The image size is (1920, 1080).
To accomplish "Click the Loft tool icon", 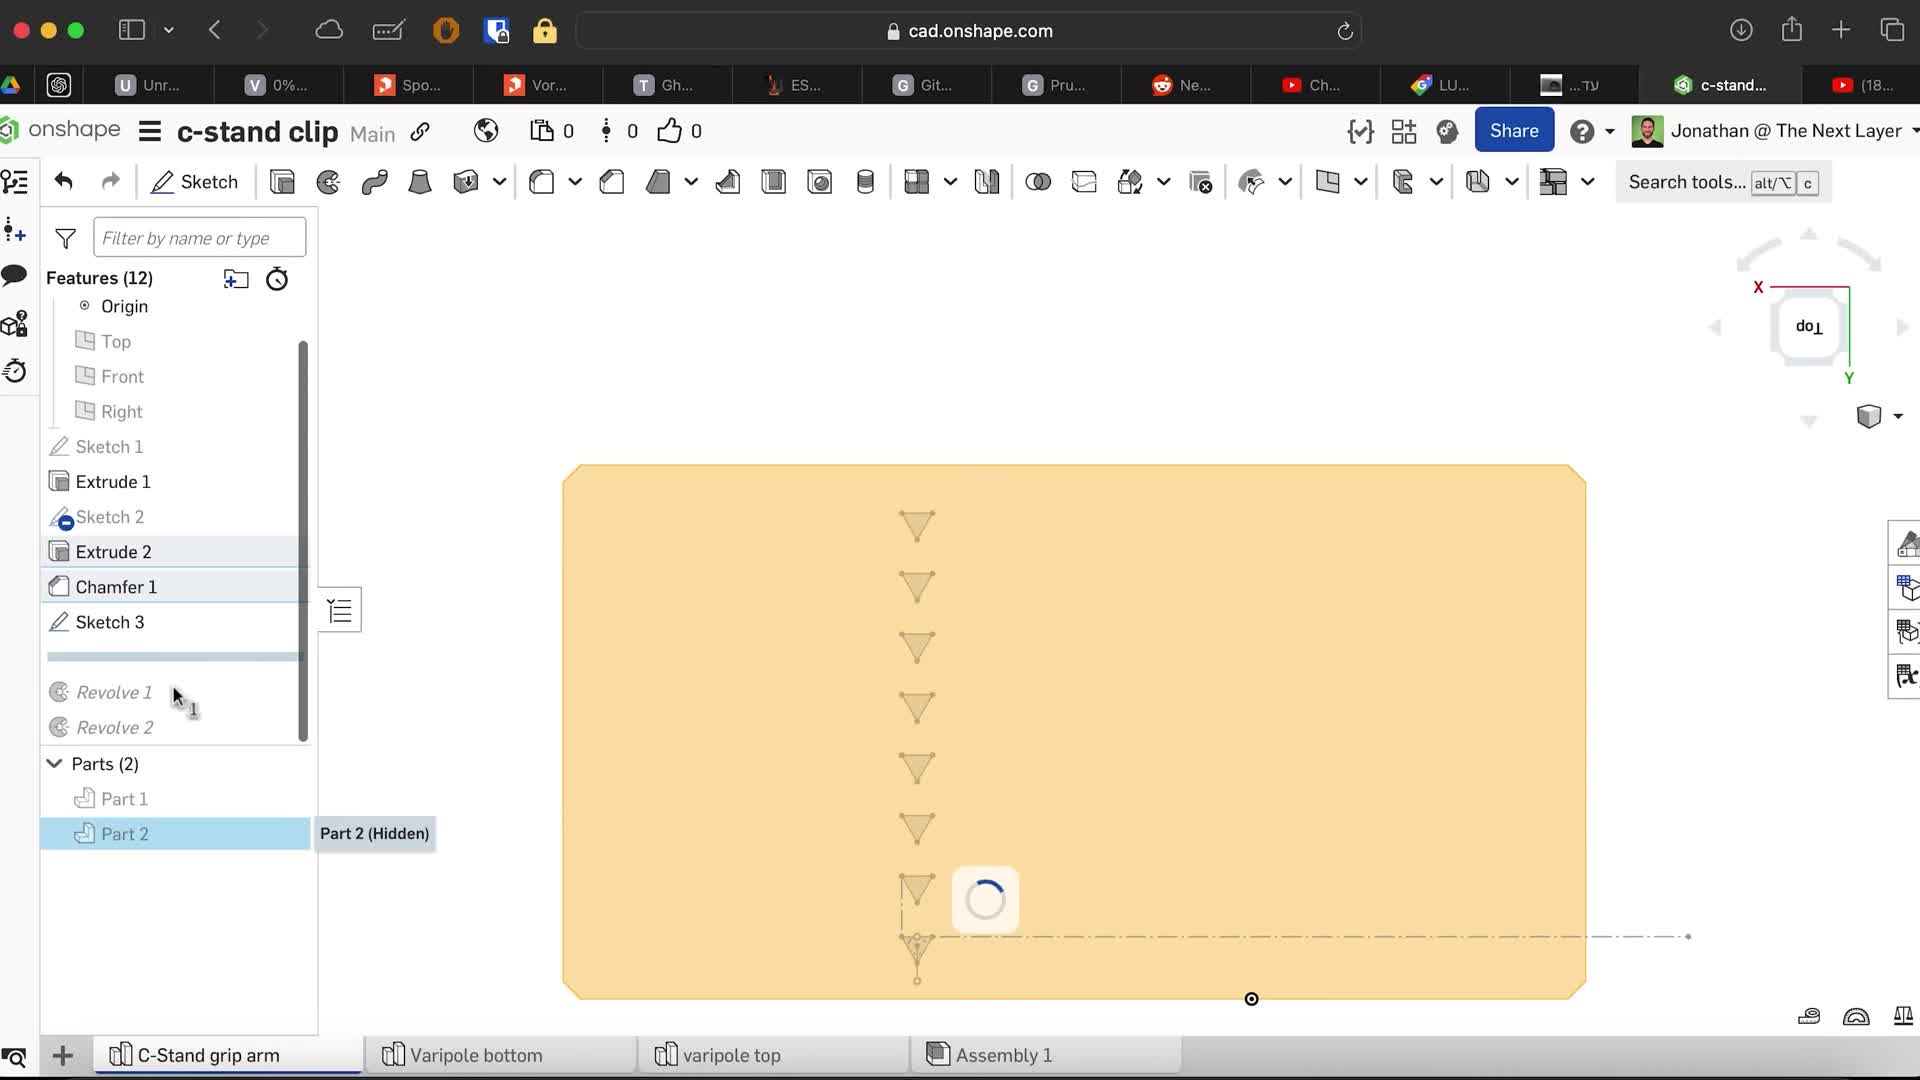I will 420,182.
